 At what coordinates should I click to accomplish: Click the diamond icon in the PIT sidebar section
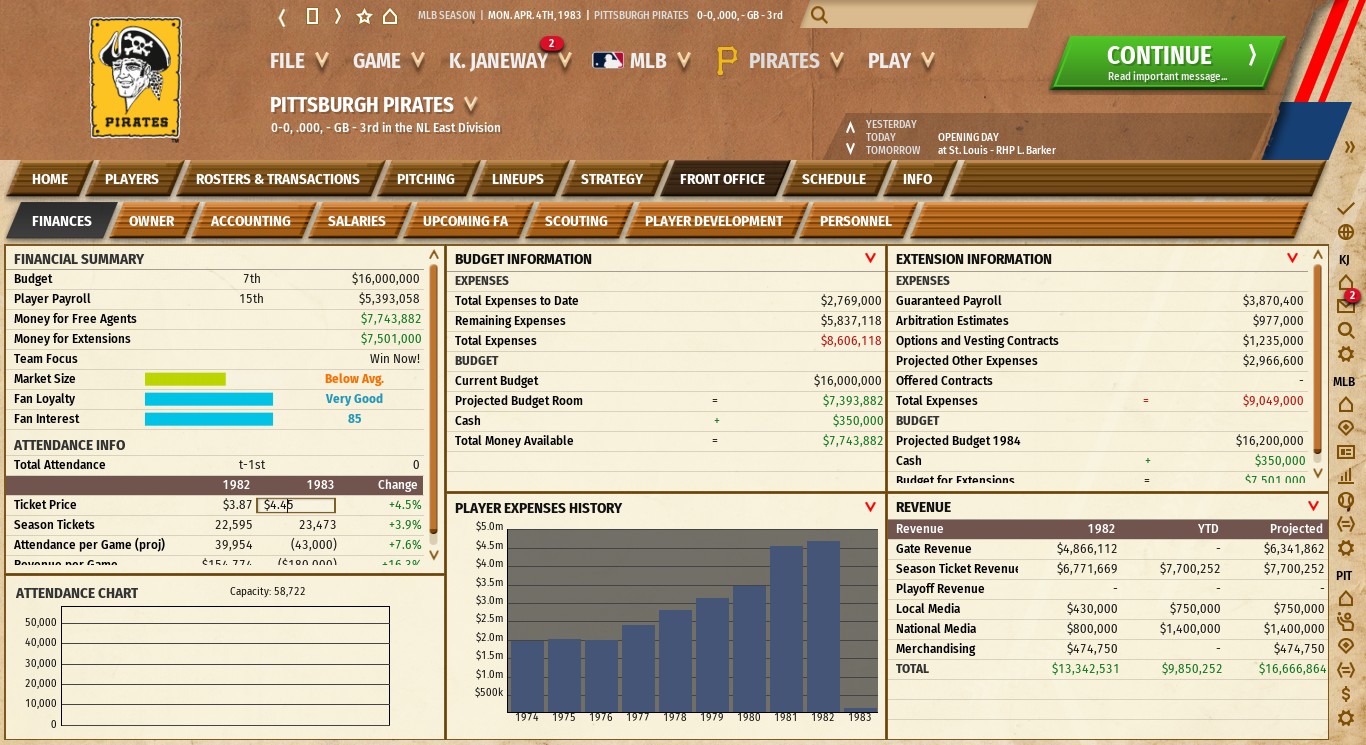(x=1345, y=646)
